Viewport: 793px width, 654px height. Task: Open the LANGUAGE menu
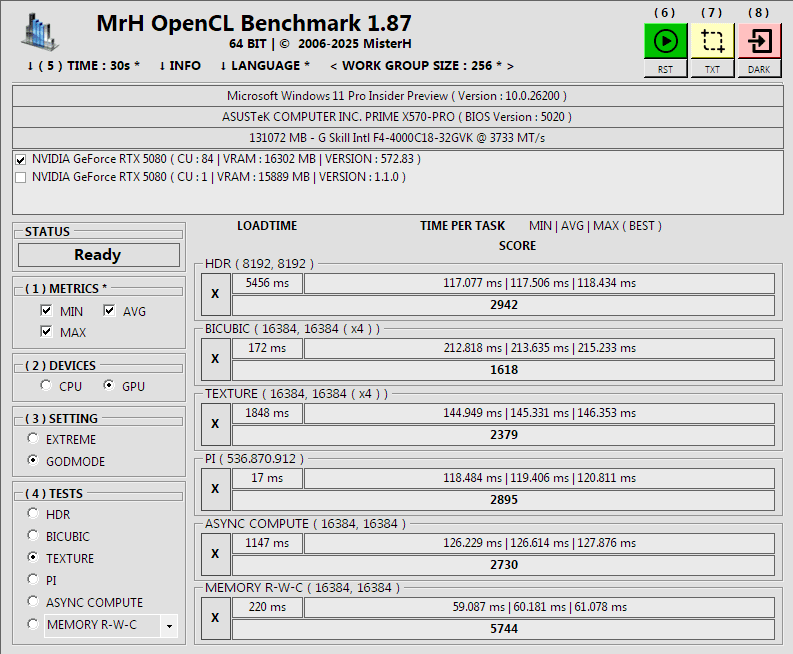point(265,66)
